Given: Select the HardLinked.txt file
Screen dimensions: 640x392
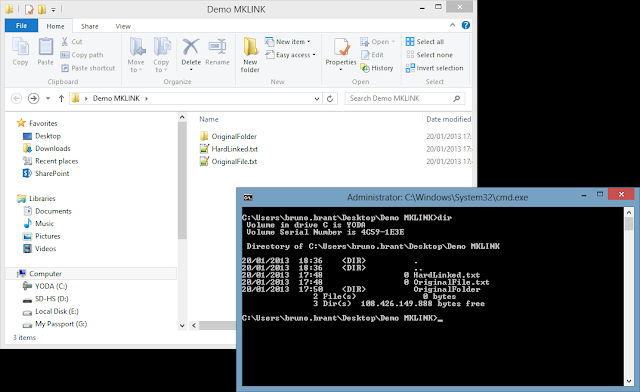Looking at the screenshot, I should (x=234, y=149).
